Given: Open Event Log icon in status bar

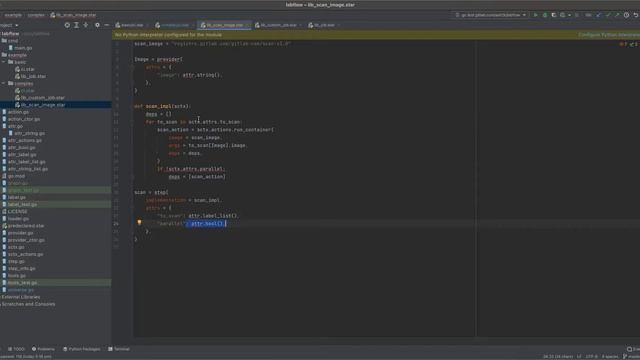Looking at the screenshot, I should (629, 349).
